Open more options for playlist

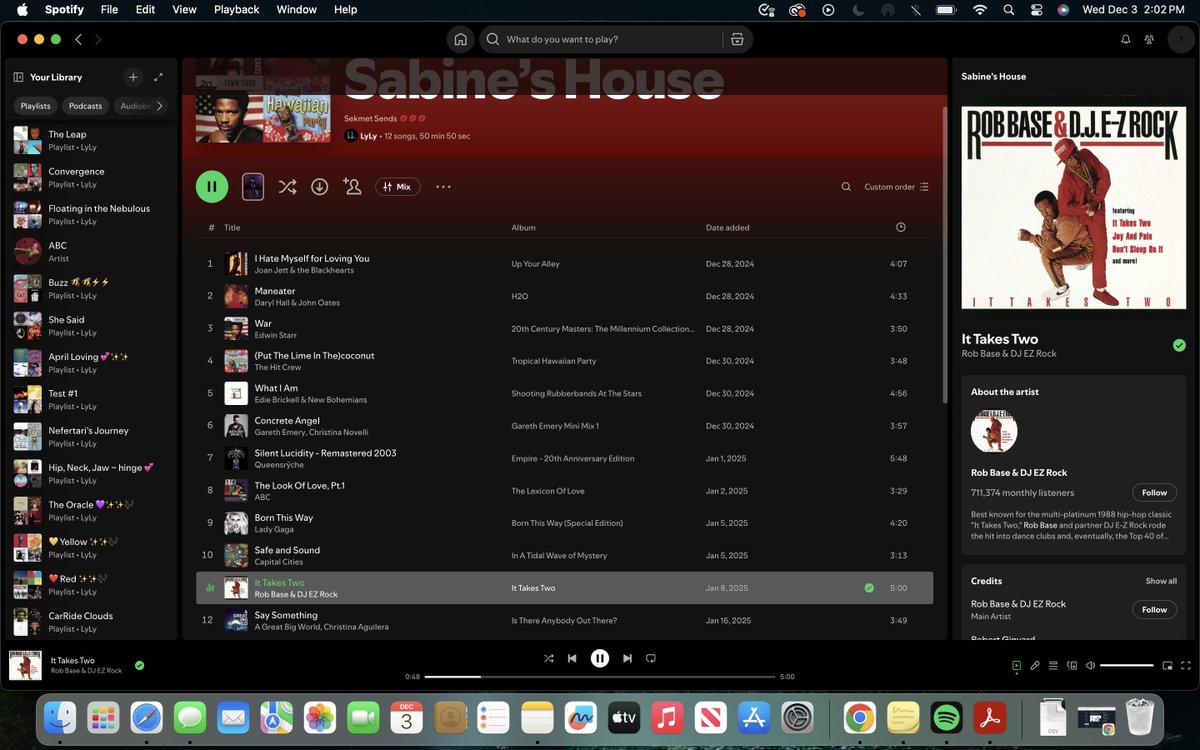pyautogui.click(x=444, y=187)
